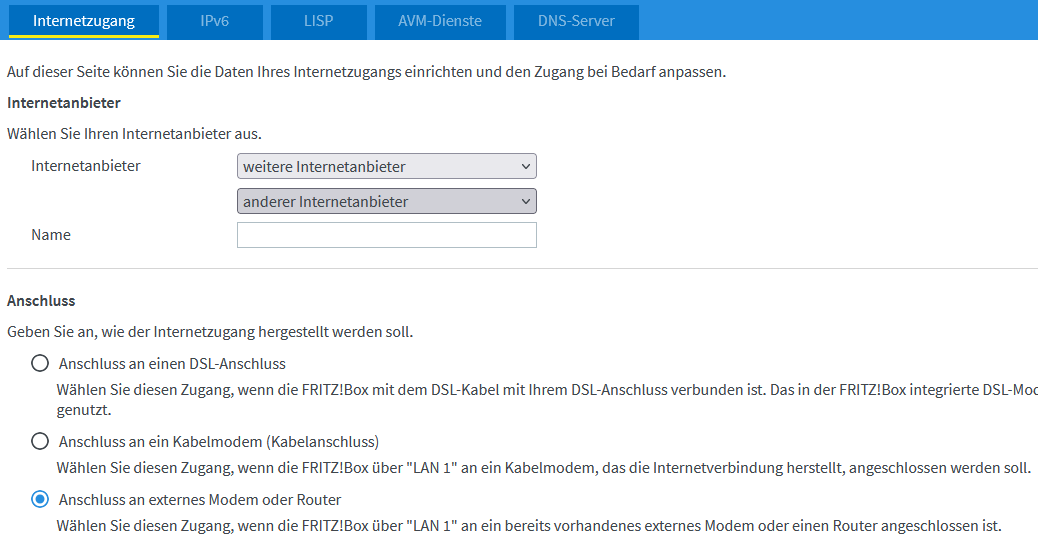Viewport: 1038px width, 549px height.
Task: Focus the Name text input field
Action: [x=386, y=235]
